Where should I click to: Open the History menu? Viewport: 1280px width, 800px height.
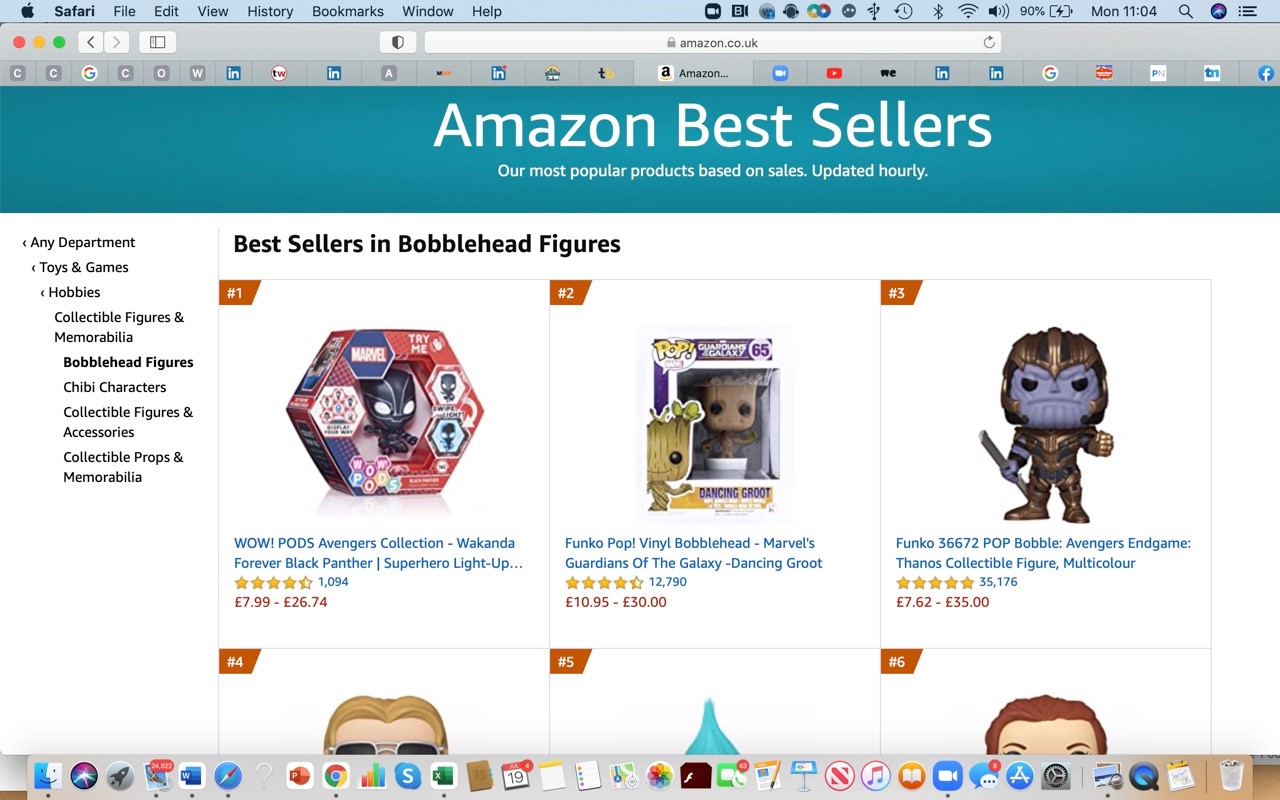click(x=270, y=11)
